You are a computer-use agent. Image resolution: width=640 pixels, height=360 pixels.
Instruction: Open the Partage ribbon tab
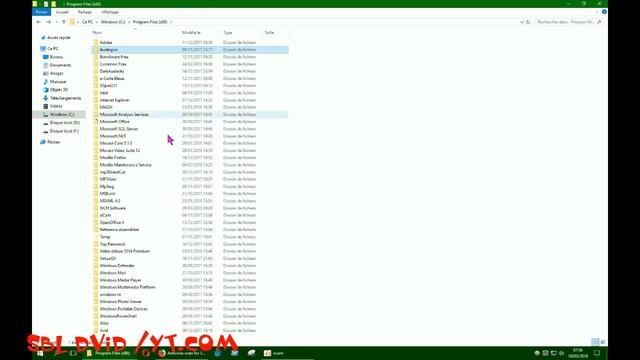point(85,12)
